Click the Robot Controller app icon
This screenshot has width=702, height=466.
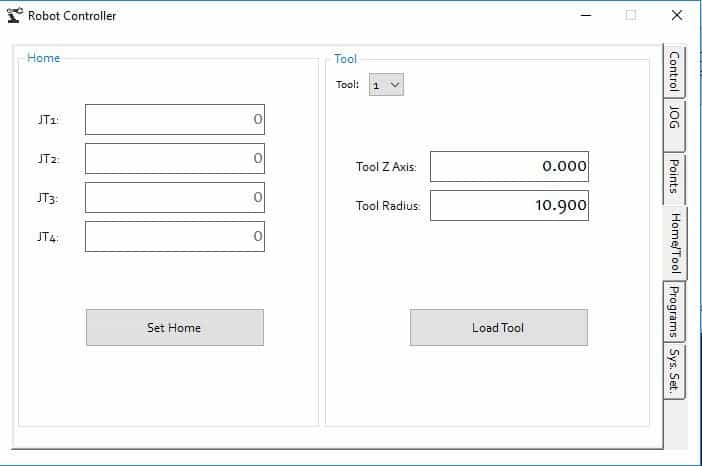pos(14,16)
